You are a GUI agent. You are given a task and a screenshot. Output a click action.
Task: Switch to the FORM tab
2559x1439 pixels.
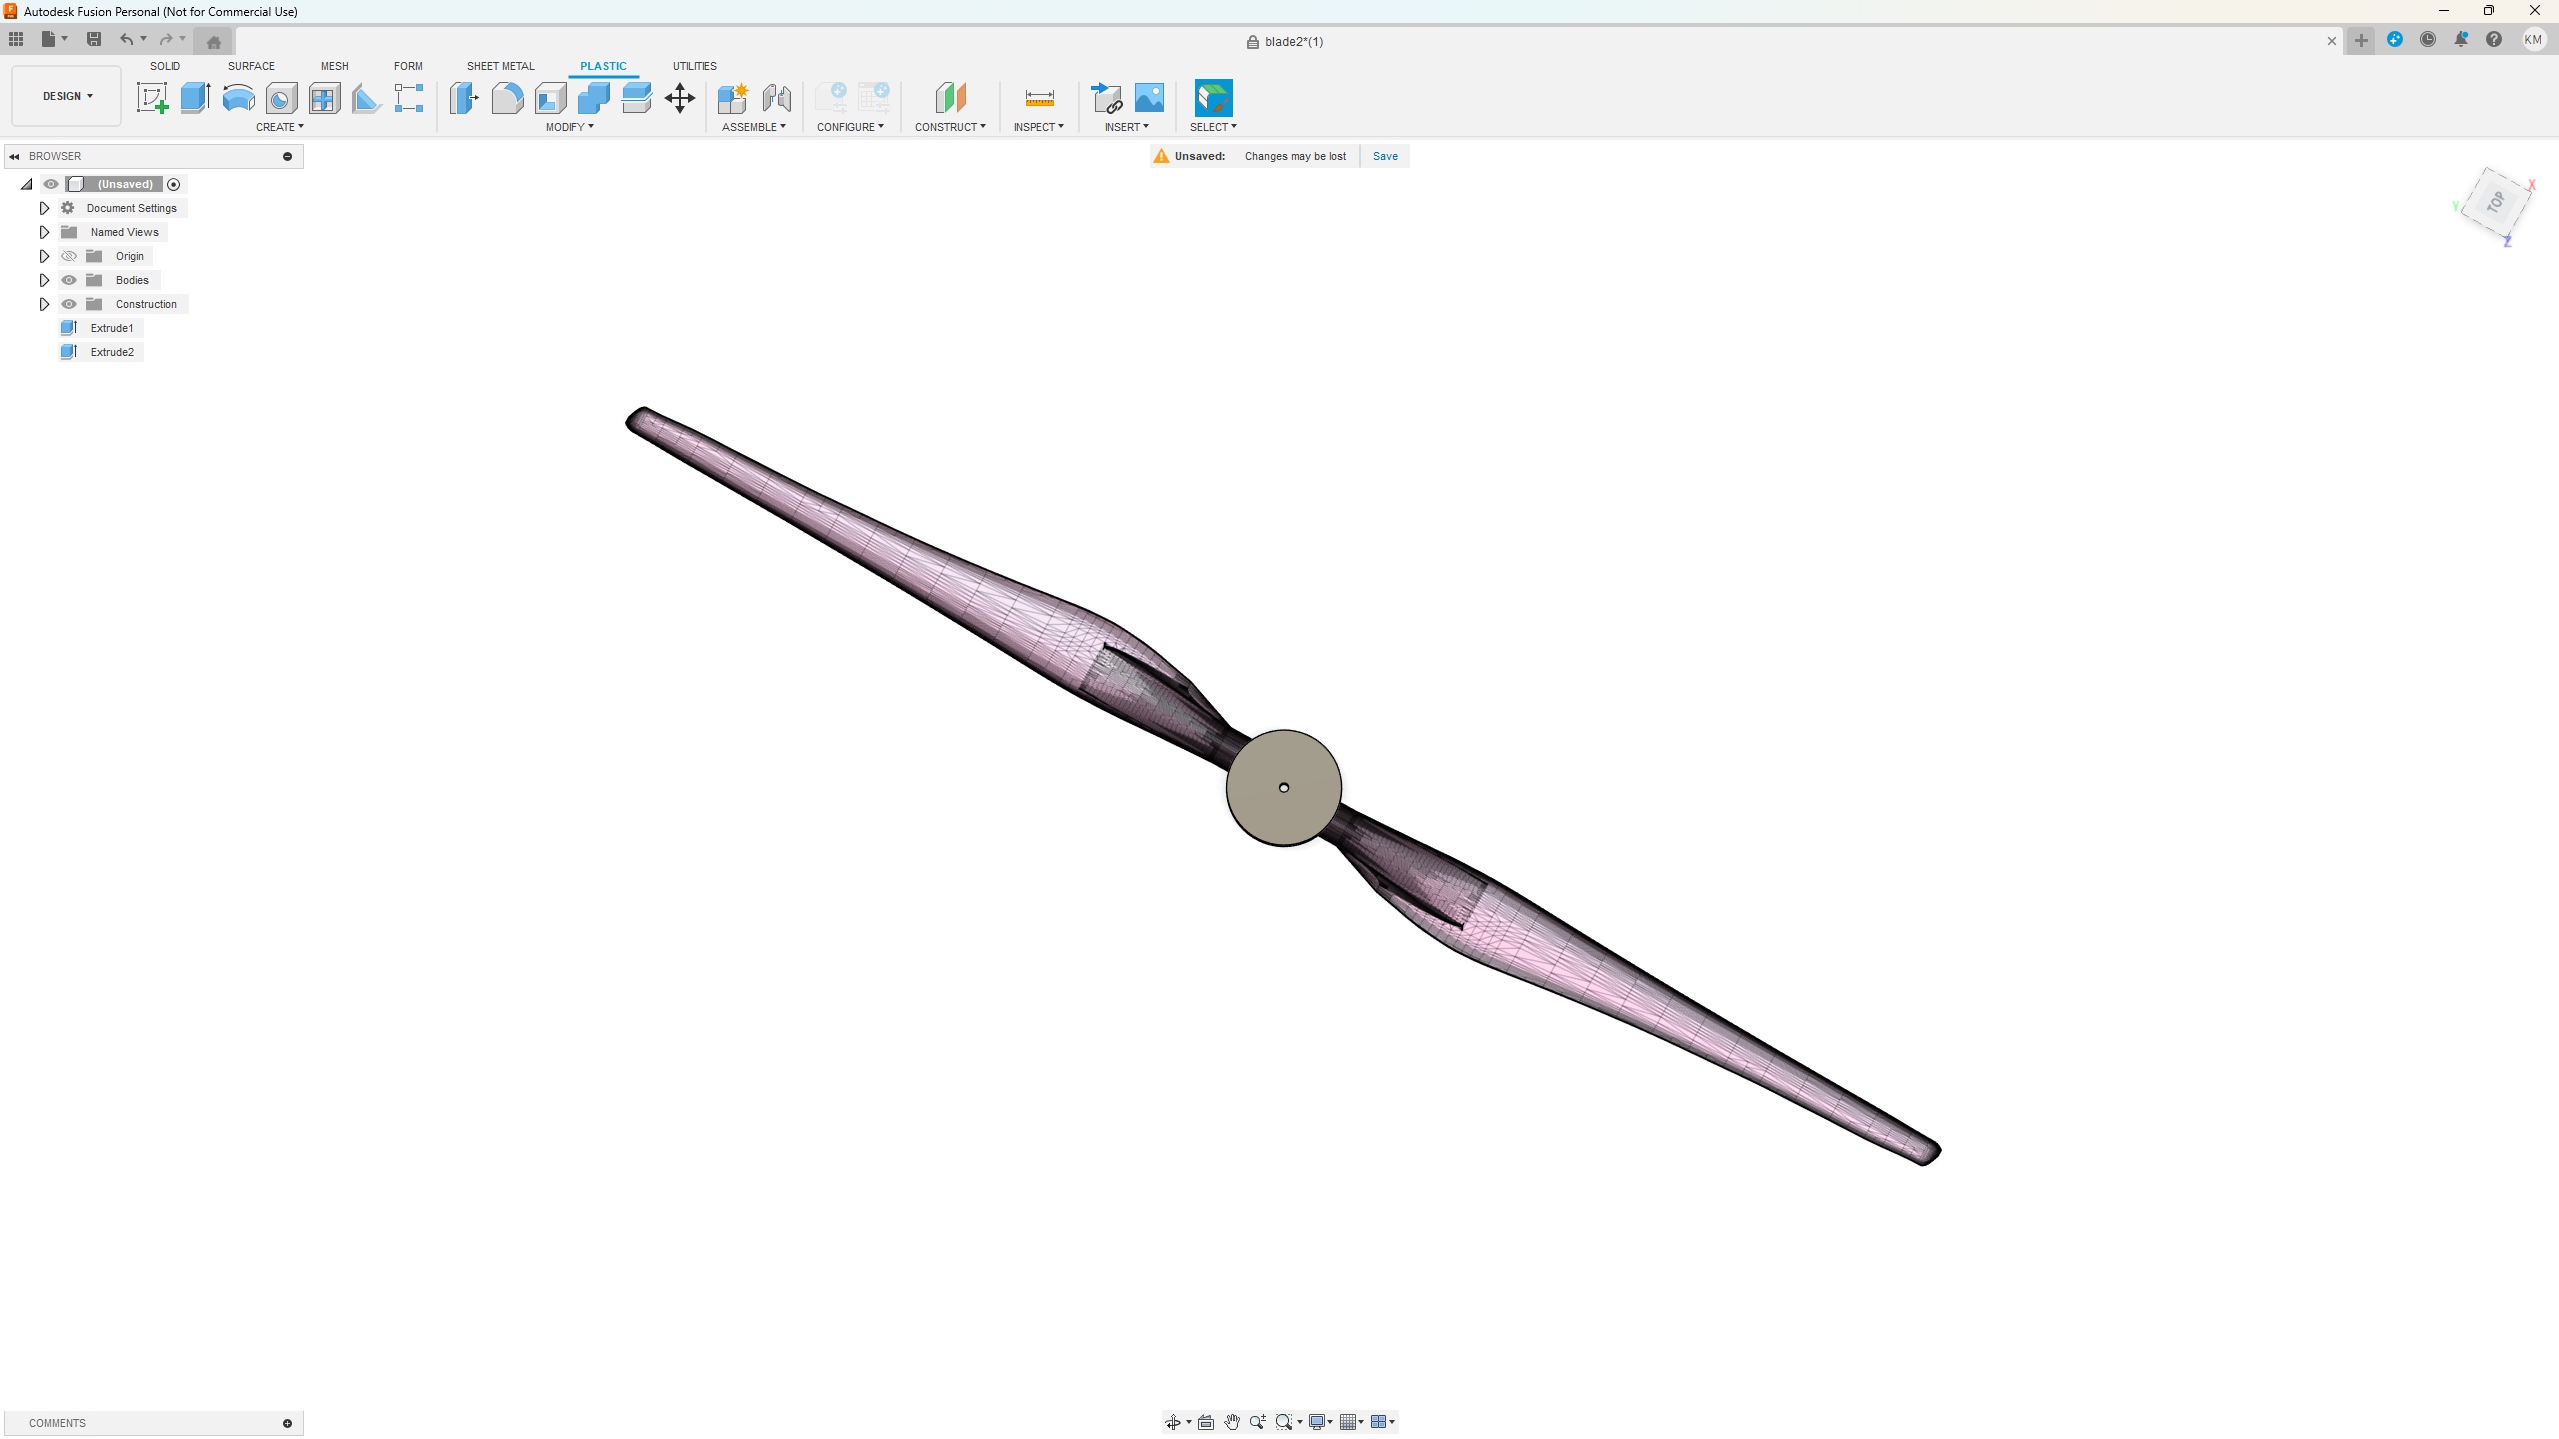[x=408, y=66]
